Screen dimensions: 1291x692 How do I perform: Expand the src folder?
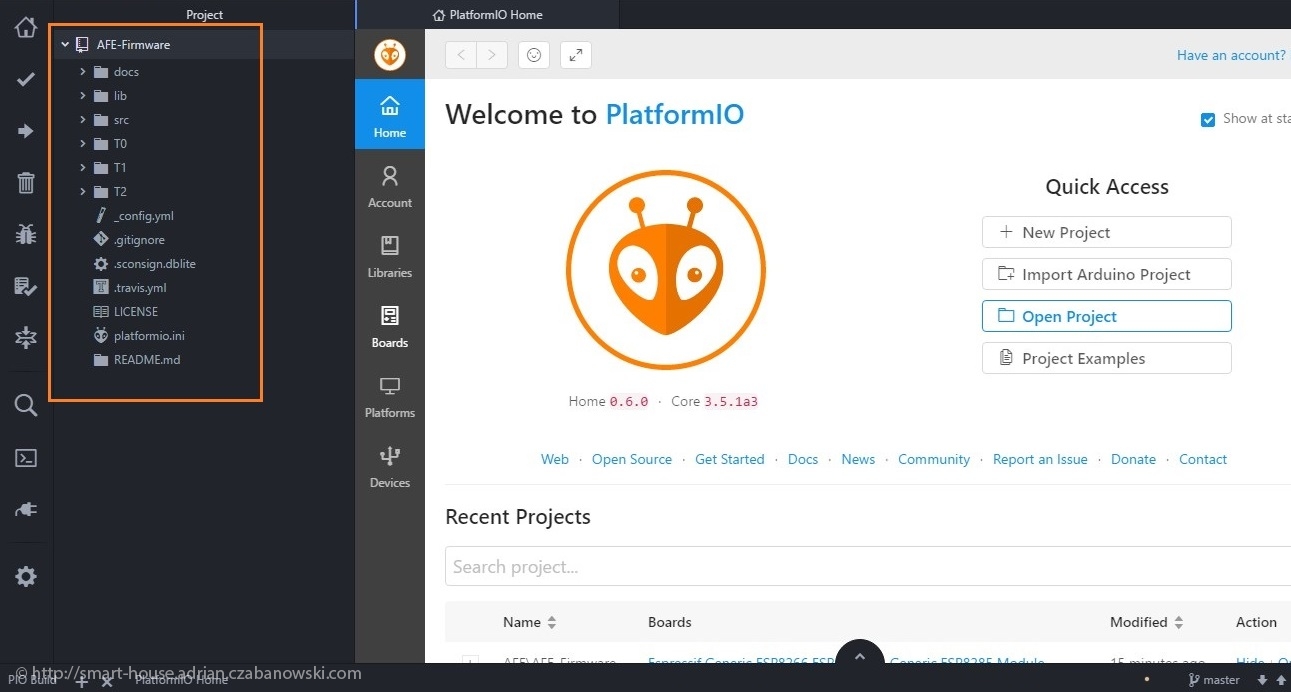[x=83, y=120]
